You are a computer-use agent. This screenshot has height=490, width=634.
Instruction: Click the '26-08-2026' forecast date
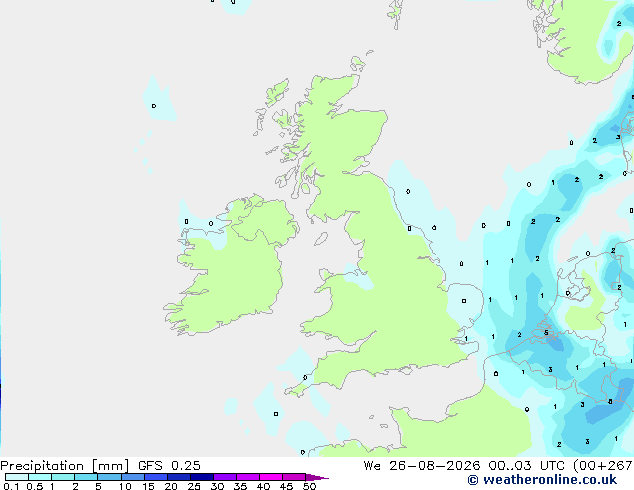(435, 466)
